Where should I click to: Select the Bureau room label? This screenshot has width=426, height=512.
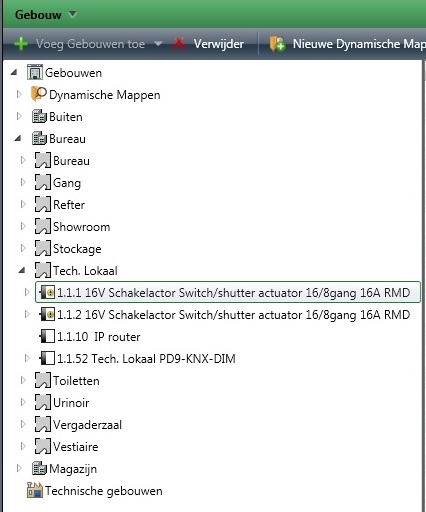(71, 161)
